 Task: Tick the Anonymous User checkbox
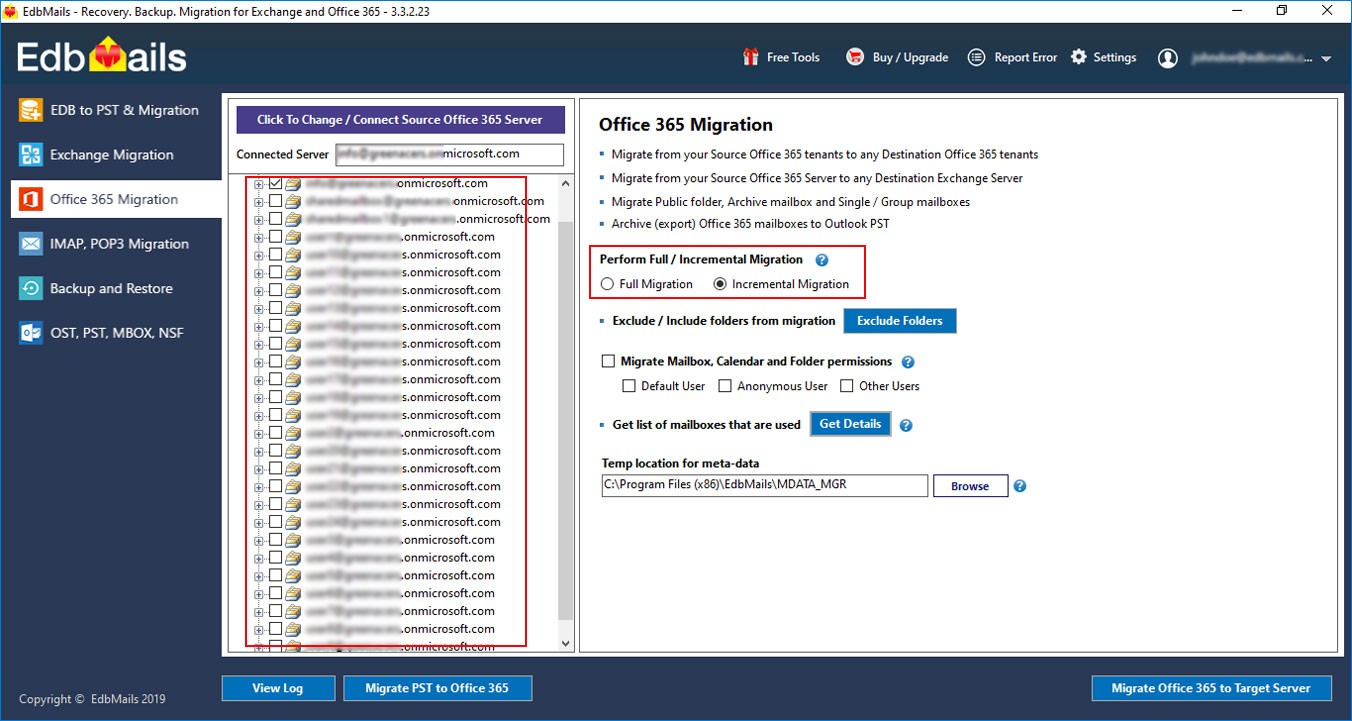coord(725,386)
